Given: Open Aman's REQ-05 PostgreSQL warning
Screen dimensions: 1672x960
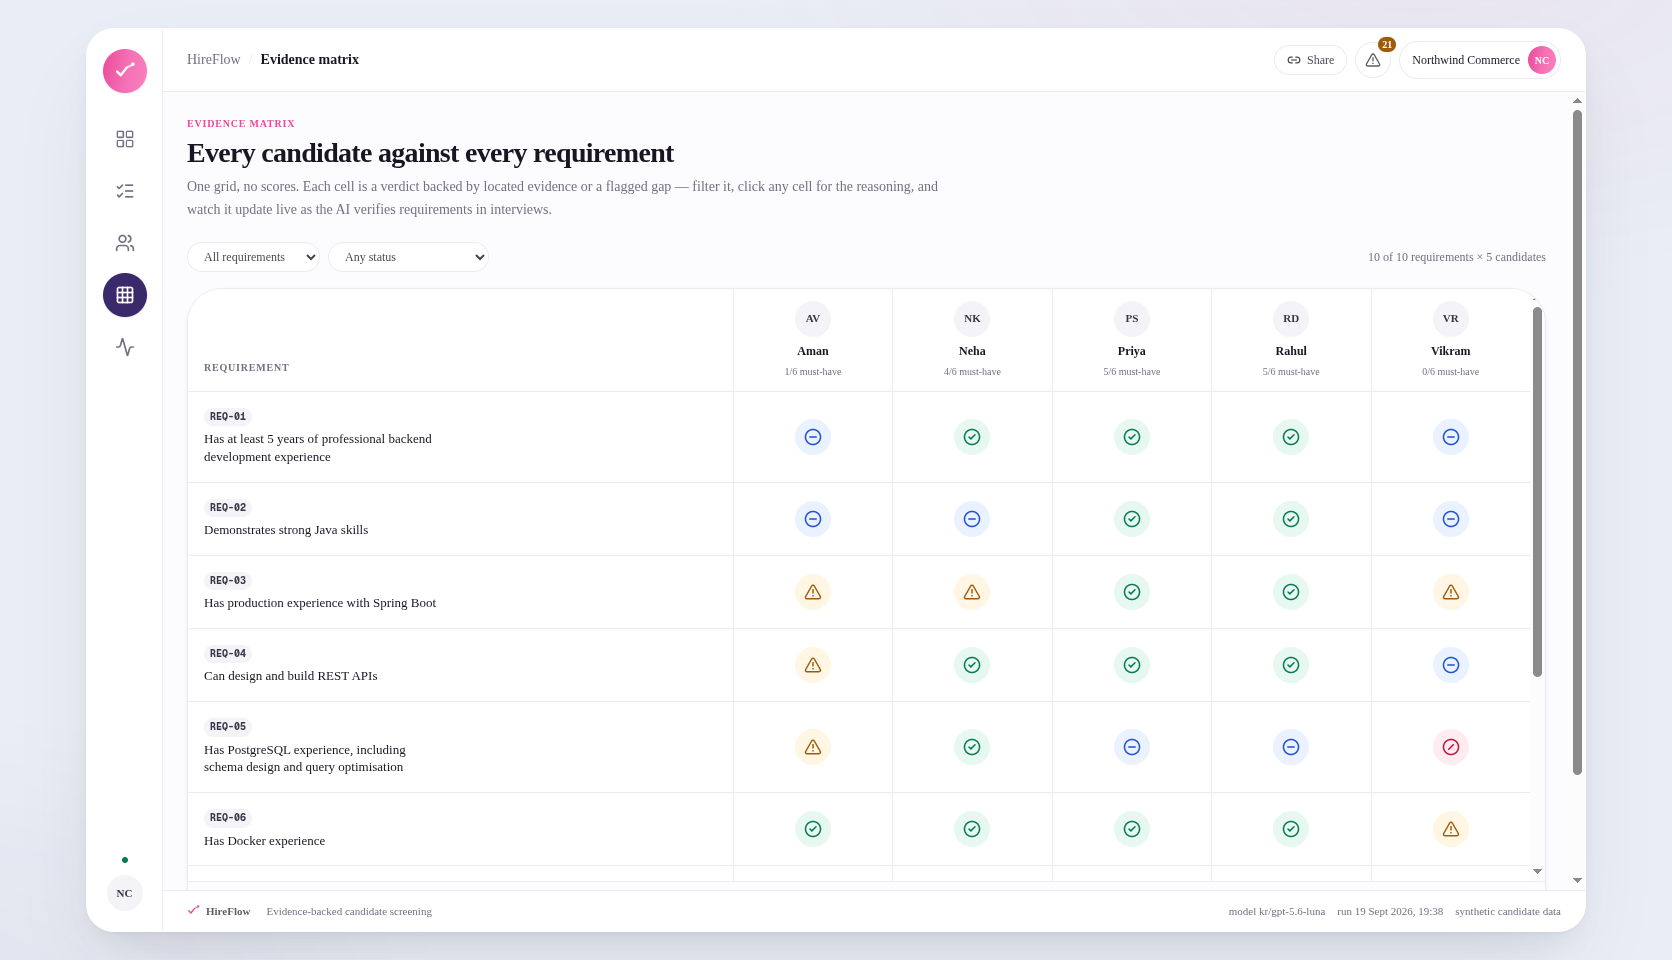Looking at the screenshot, I should point(813,747).
